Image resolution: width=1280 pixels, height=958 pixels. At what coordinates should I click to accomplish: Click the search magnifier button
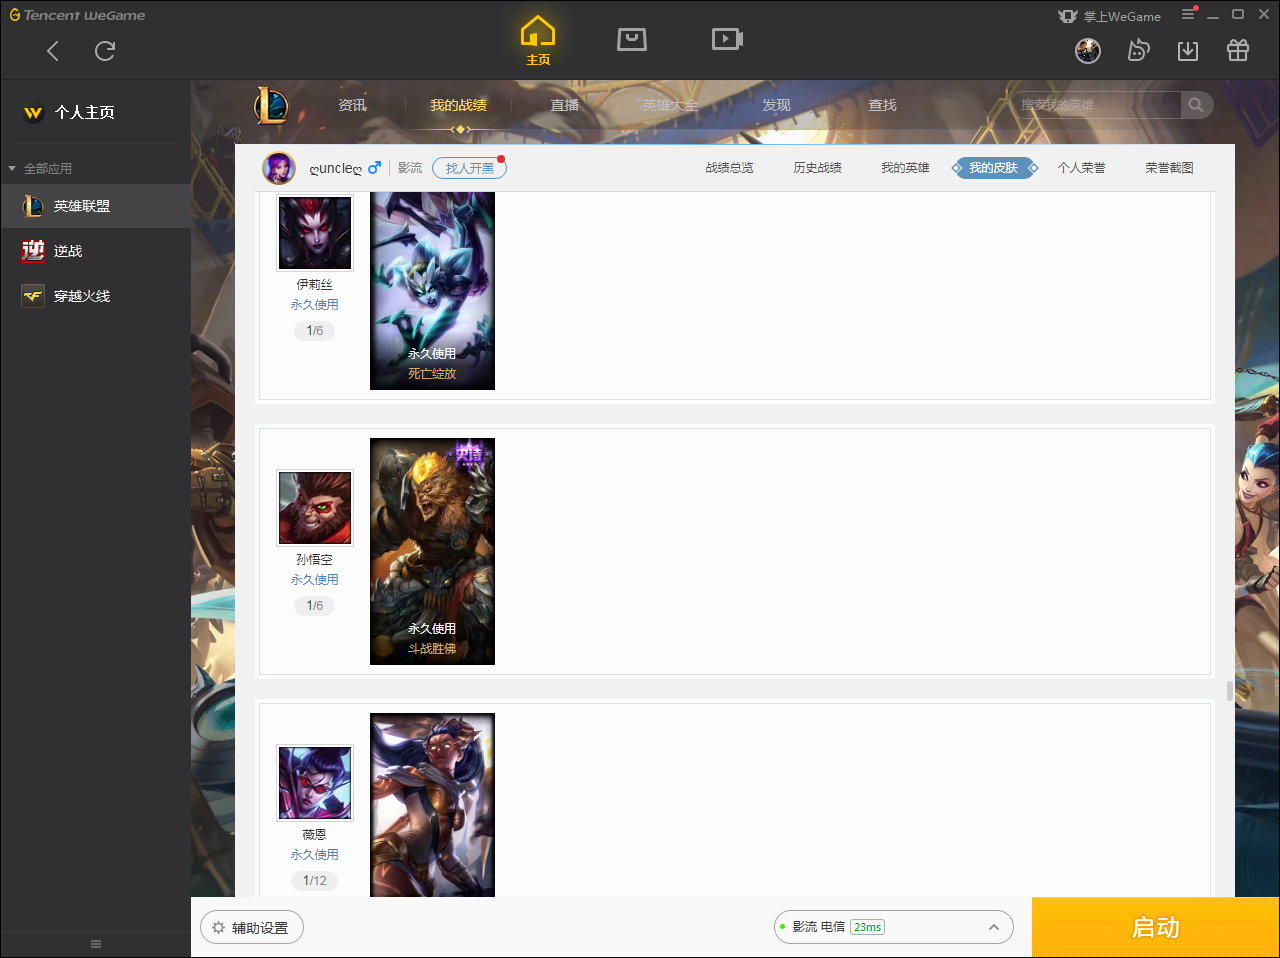(x=1196, y=105)
